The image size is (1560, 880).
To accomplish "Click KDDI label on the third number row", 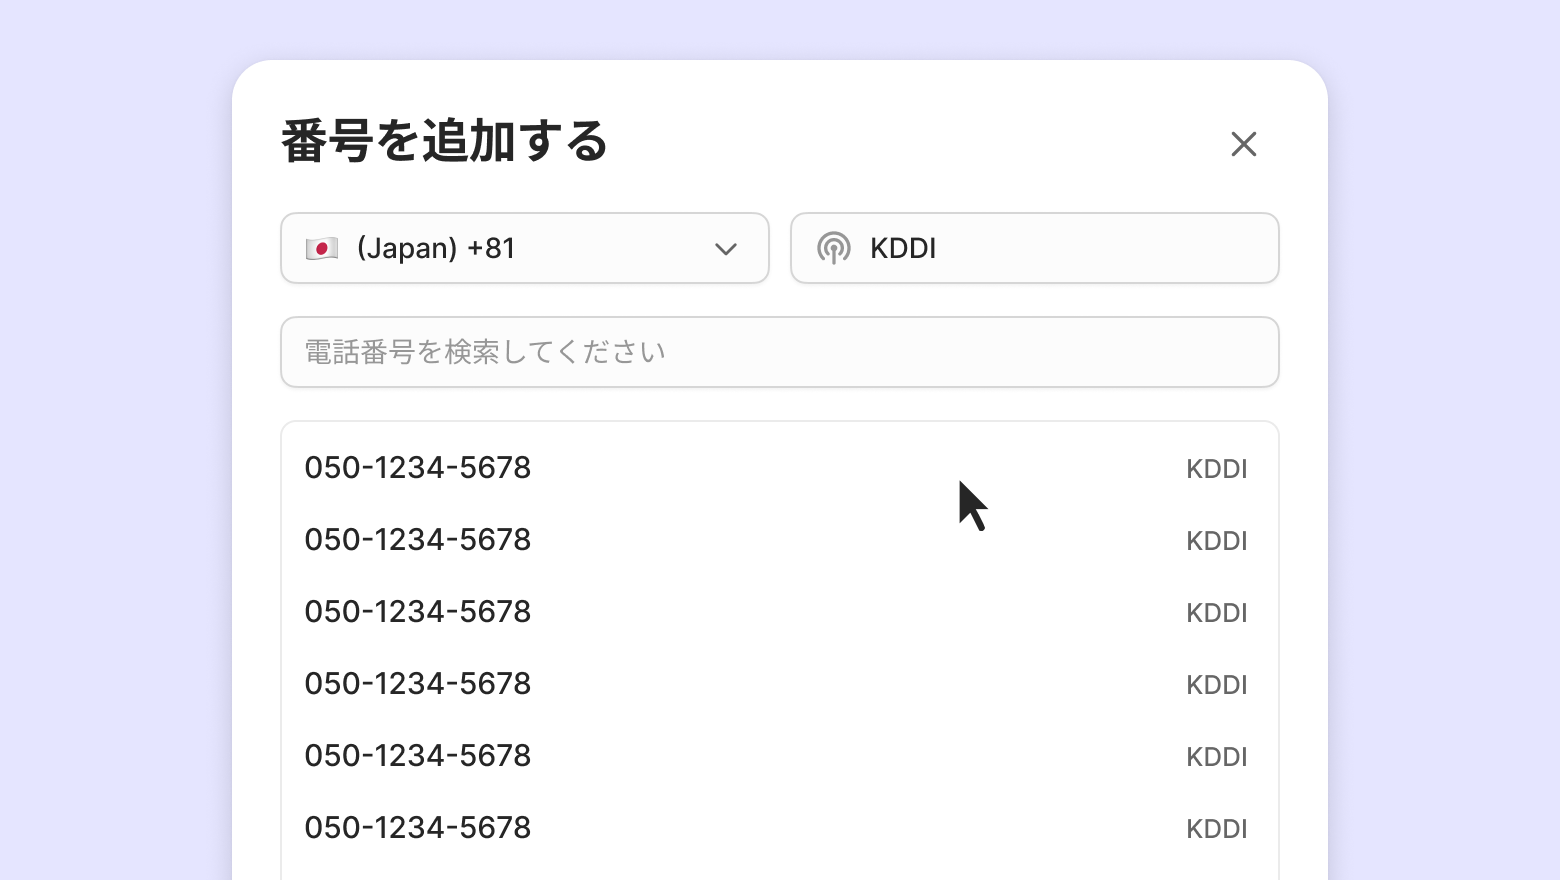I will pos(1216,613).
